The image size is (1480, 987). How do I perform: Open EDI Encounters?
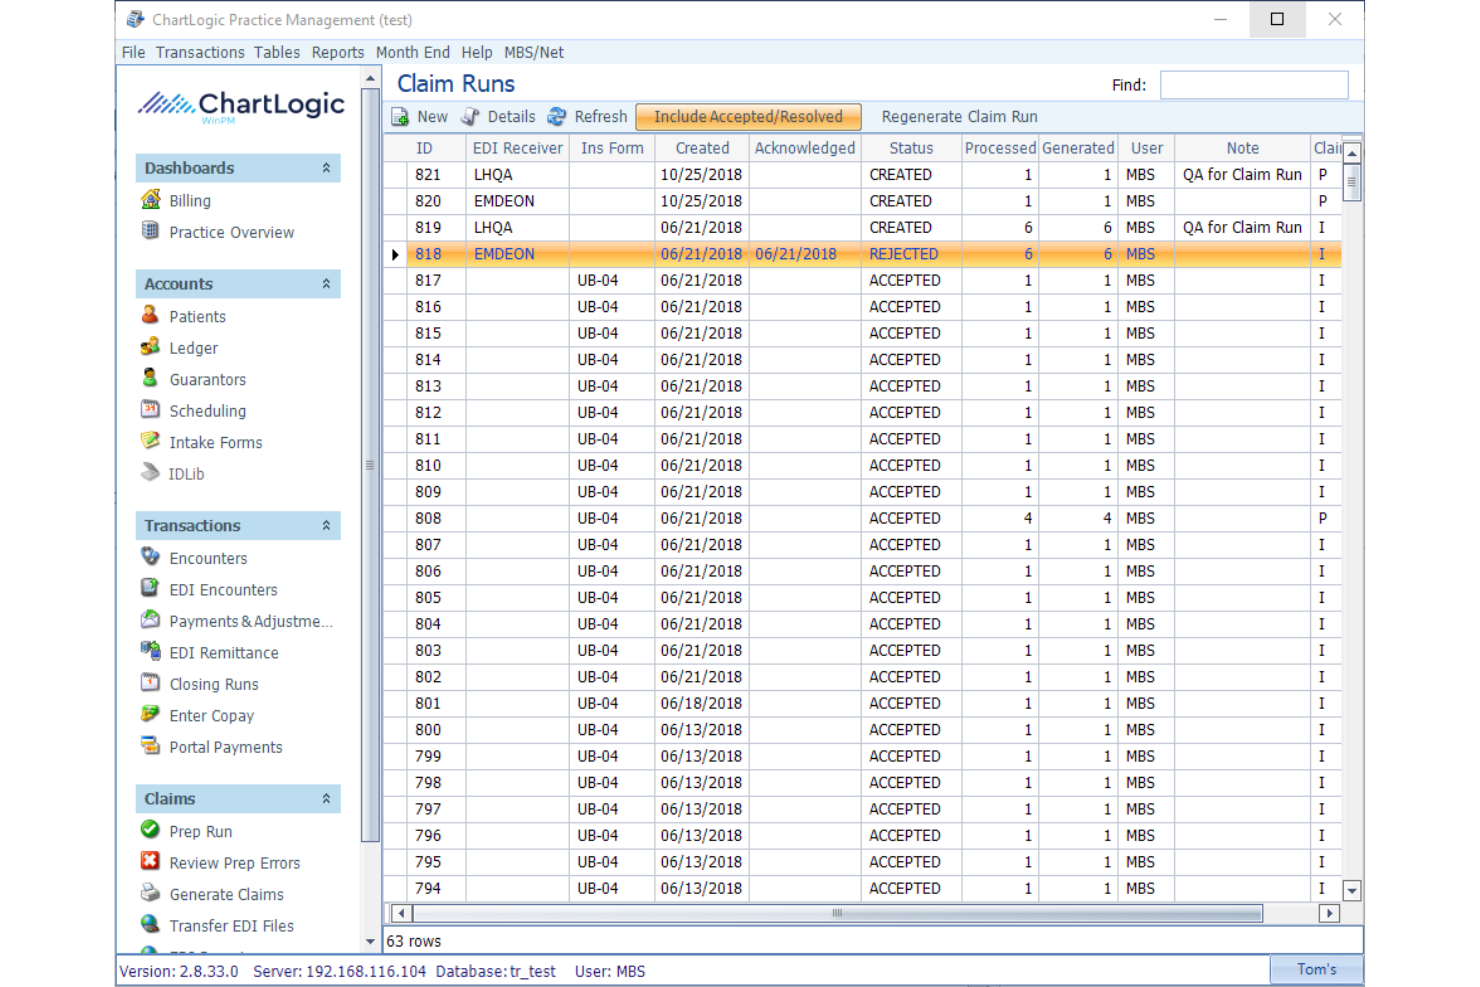[222, 589]
